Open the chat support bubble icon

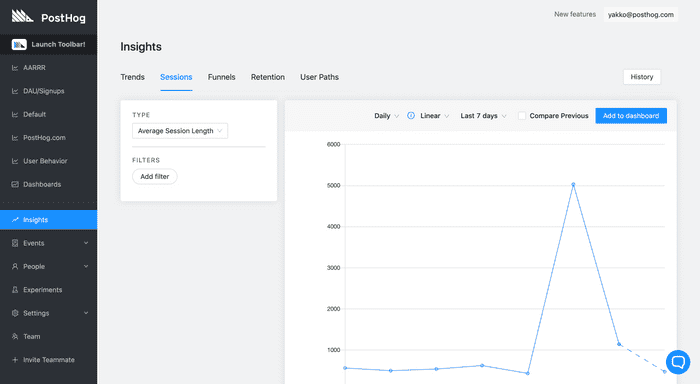(x=678, y=362)
